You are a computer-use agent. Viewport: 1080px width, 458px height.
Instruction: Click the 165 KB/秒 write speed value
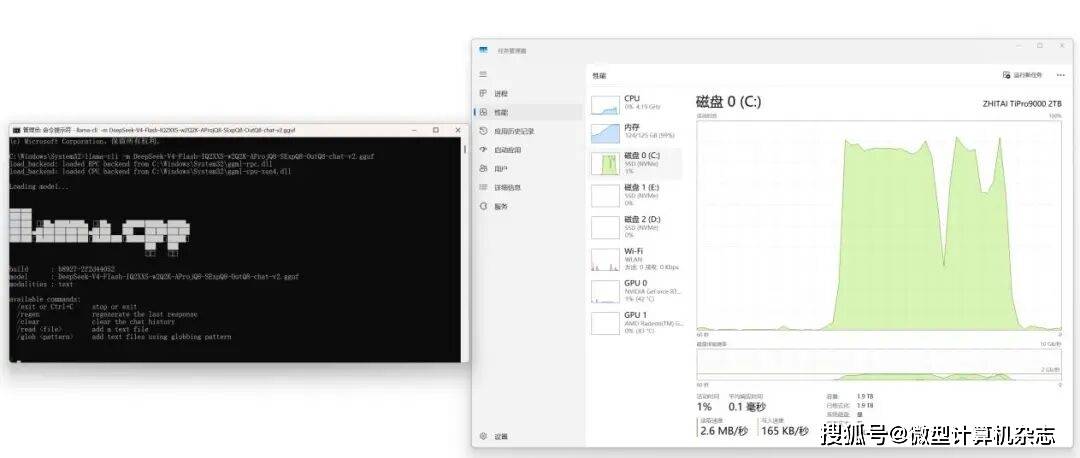(x=785, y=431)
